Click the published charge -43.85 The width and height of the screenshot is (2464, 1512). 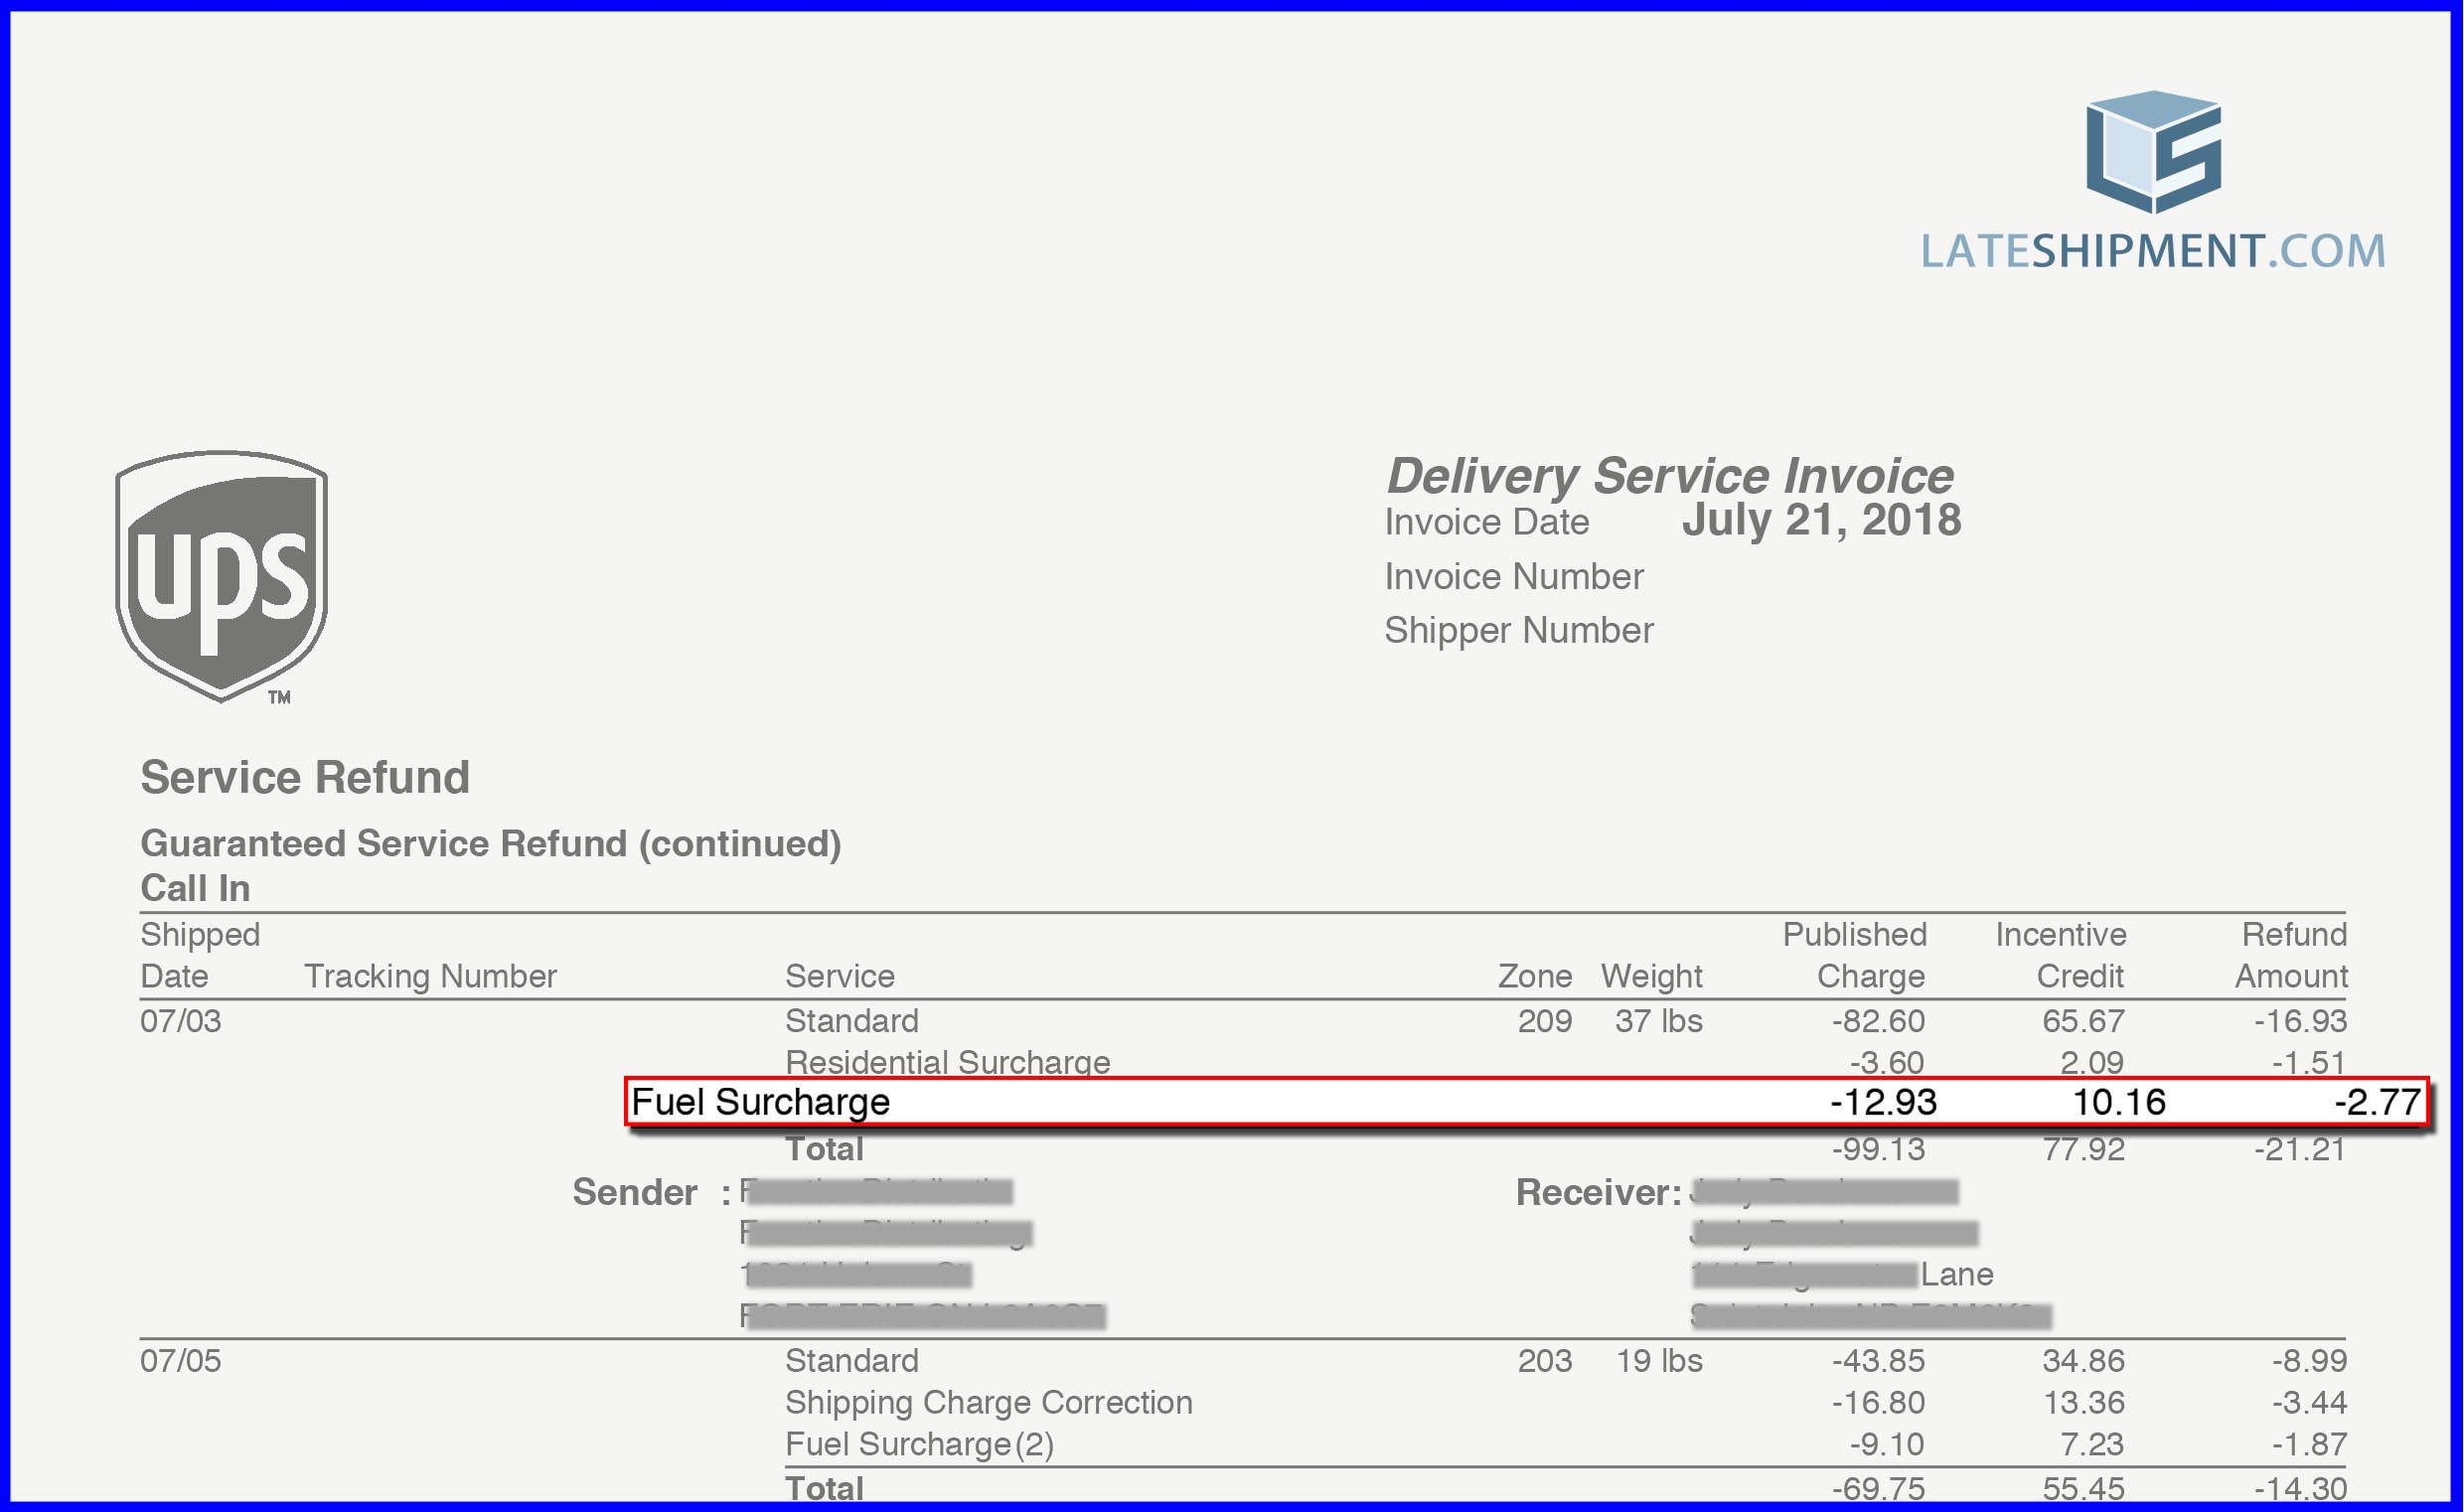pos(1878,1361)
